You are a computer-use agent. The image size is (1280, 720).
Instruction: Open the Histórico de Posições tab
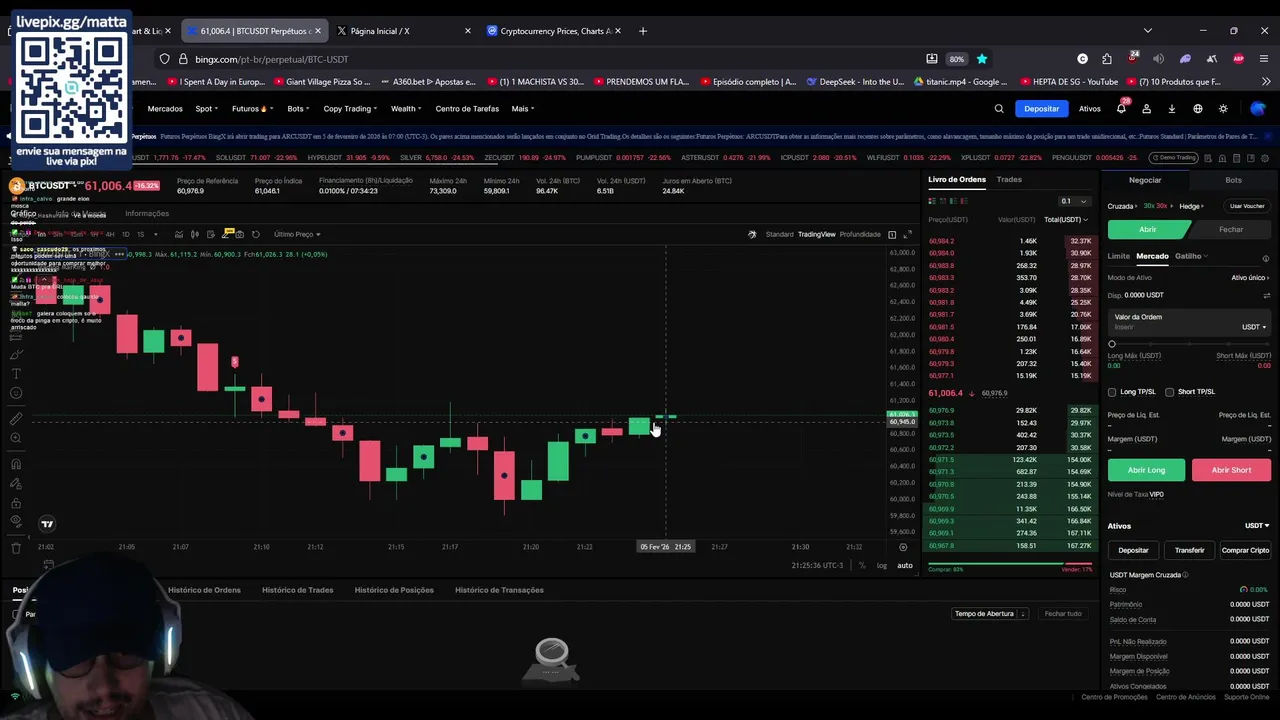click(x=394, y=590)
